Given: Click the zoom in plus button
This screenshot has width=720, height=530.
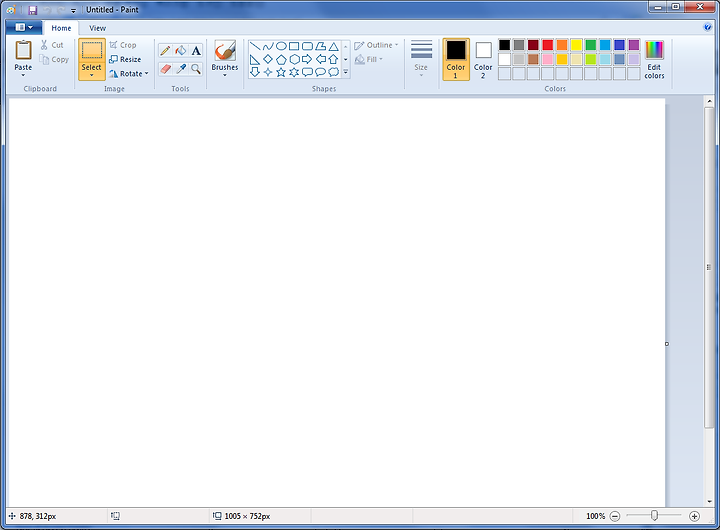Looking at the screenshot, I should [694, 516].
